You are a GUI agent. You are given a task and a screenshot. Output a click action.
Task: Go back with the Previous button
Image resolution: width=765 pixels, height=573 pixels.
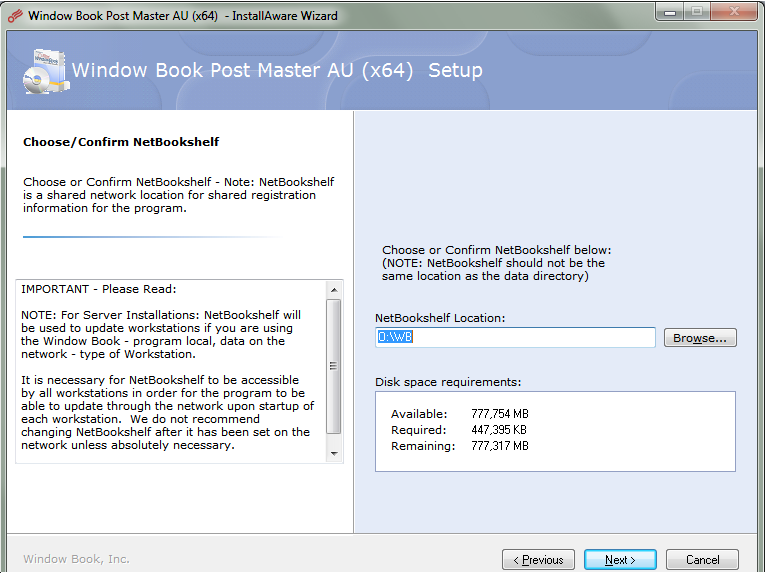pyautogui.click(x=538, y=559)
